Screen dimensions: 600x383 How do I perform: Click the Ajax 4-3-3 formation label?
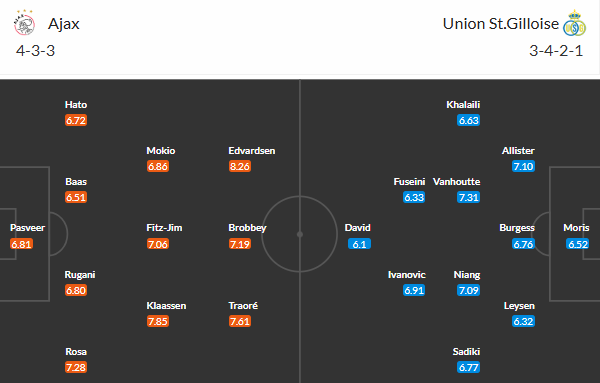(36, 51)
